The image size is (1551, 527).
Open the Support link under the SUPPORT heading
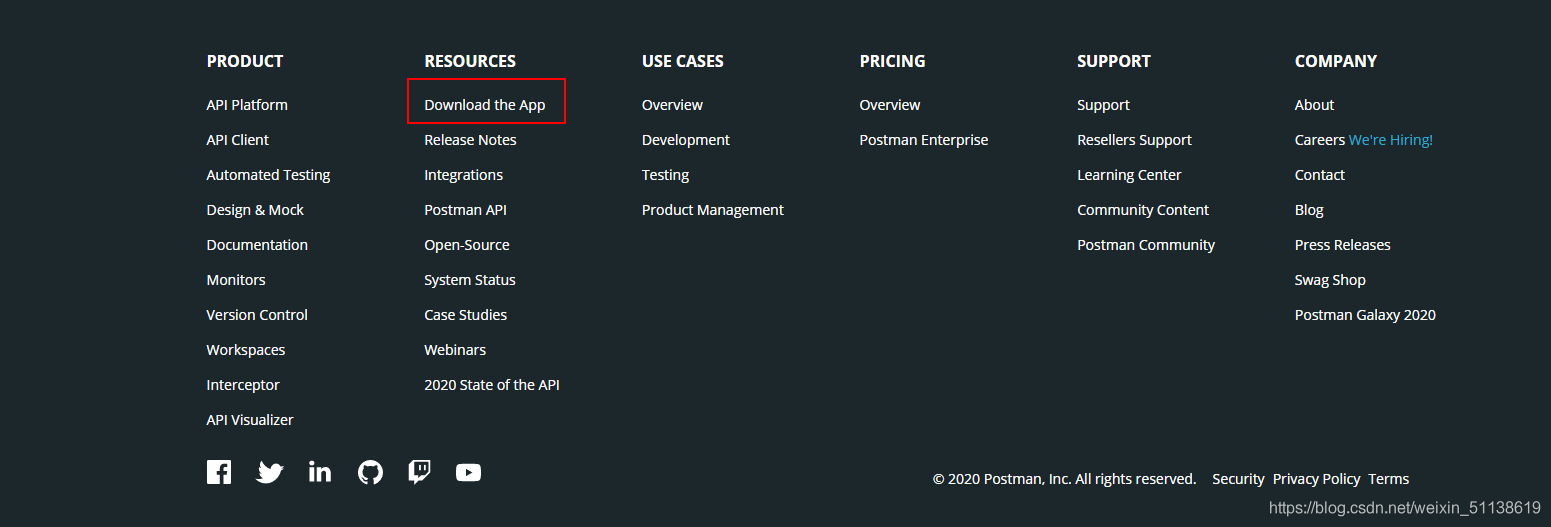coord(1103,105)
